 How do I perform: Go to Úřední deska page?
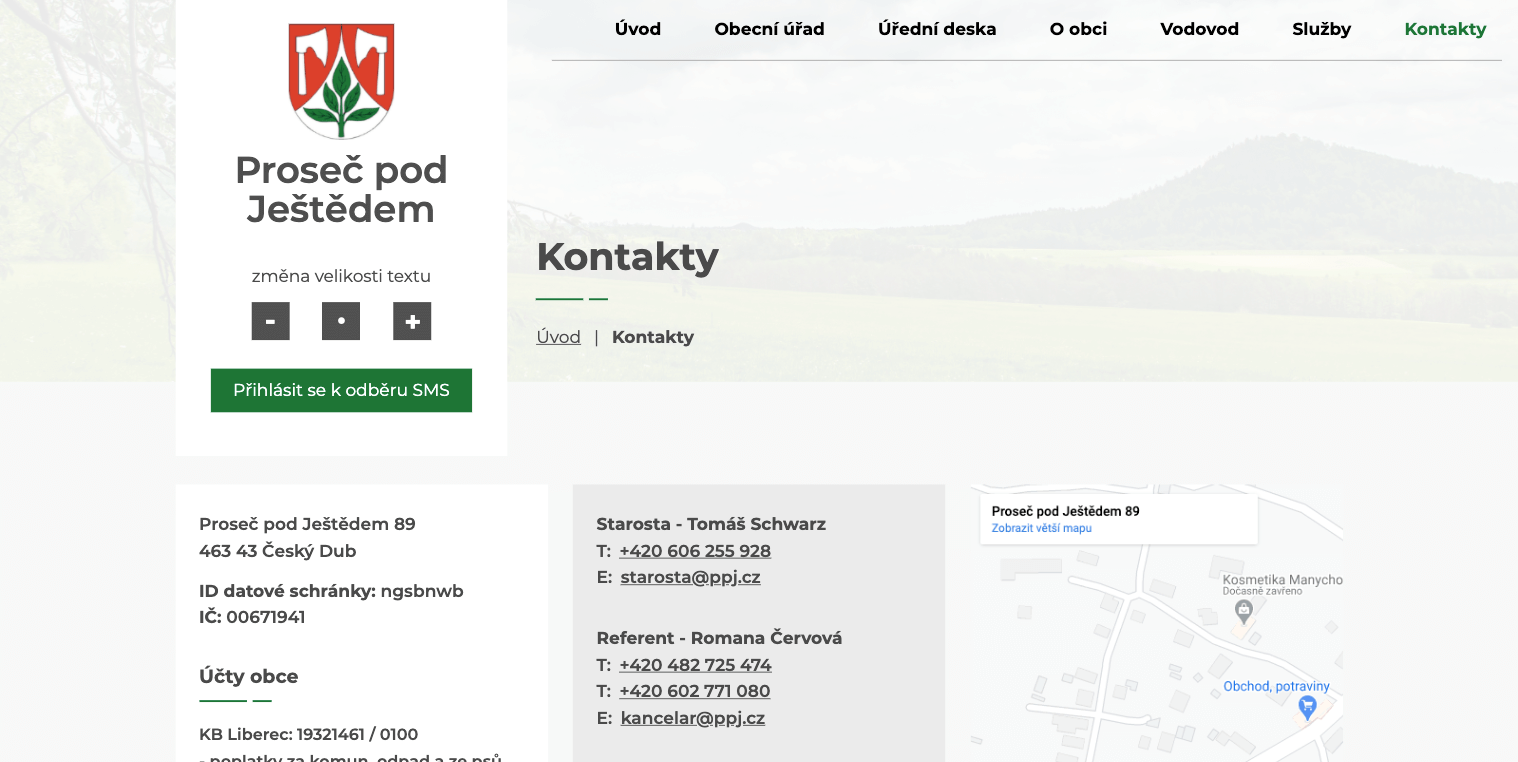click(x=936, y=29)
